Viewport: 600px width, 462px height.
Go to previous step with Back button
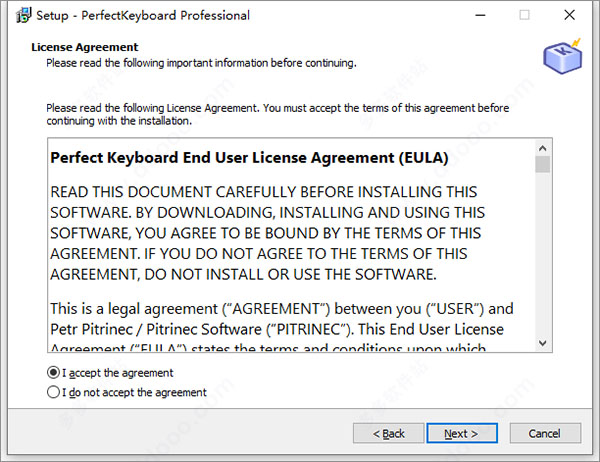point(388,433)
